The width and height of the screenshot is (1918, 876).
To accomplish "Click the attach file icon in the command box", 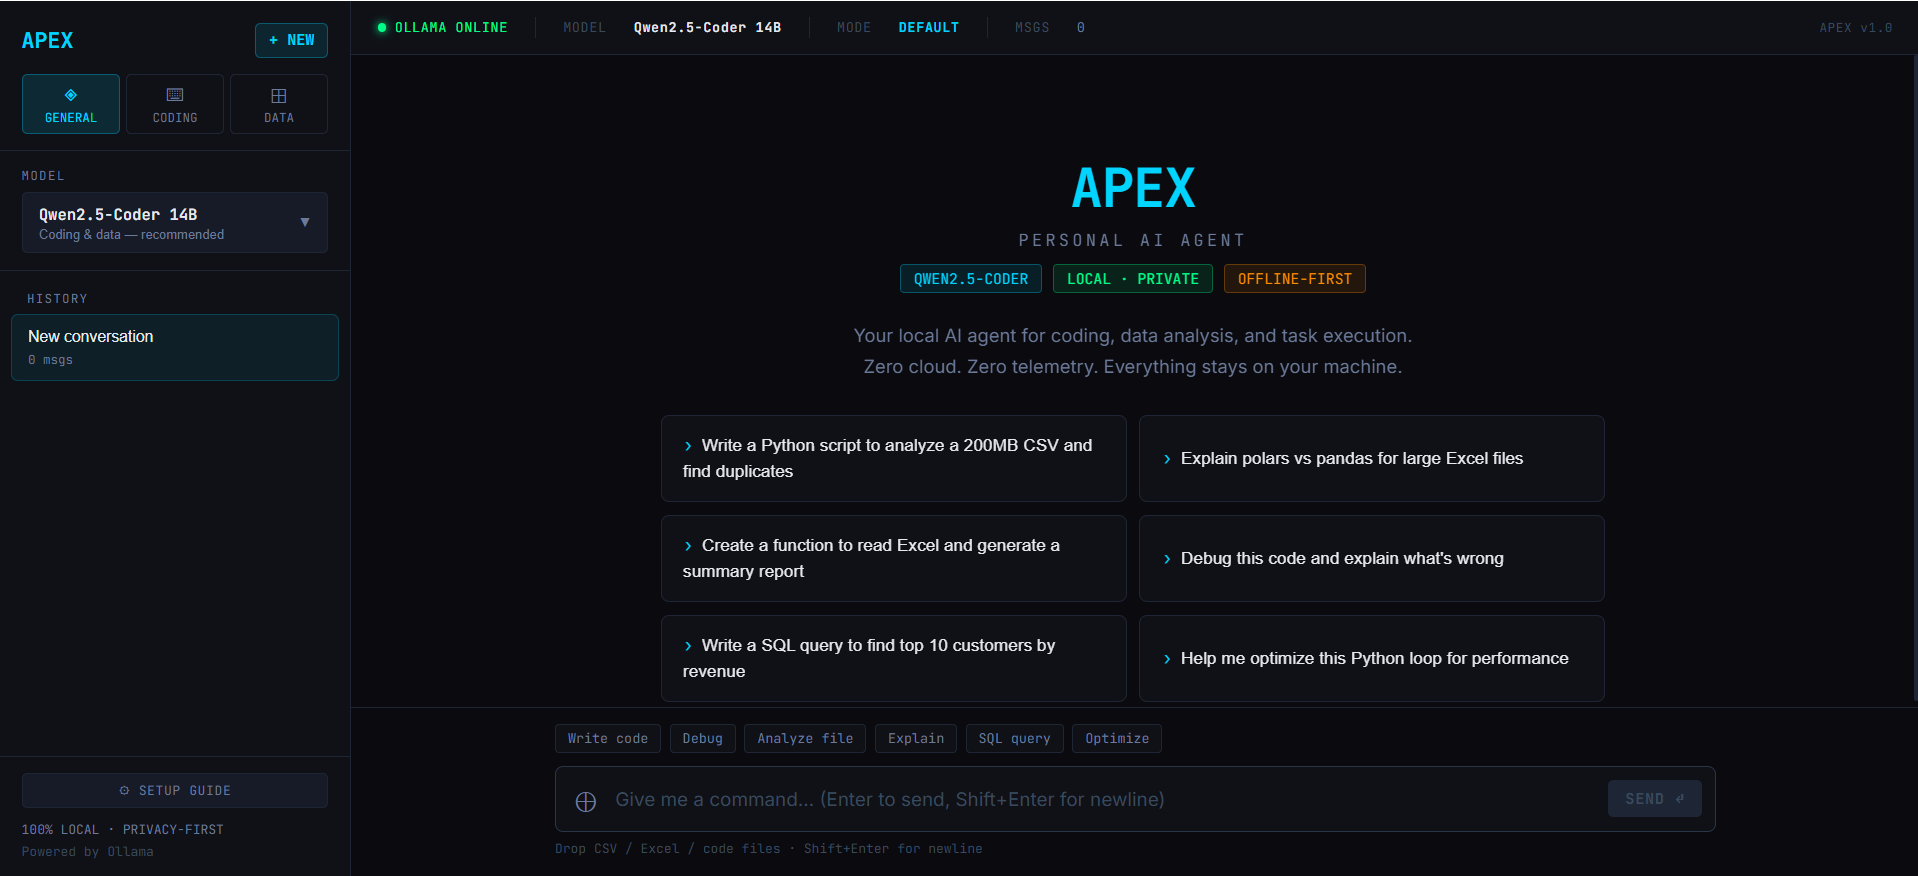I will tap(586, 801).
